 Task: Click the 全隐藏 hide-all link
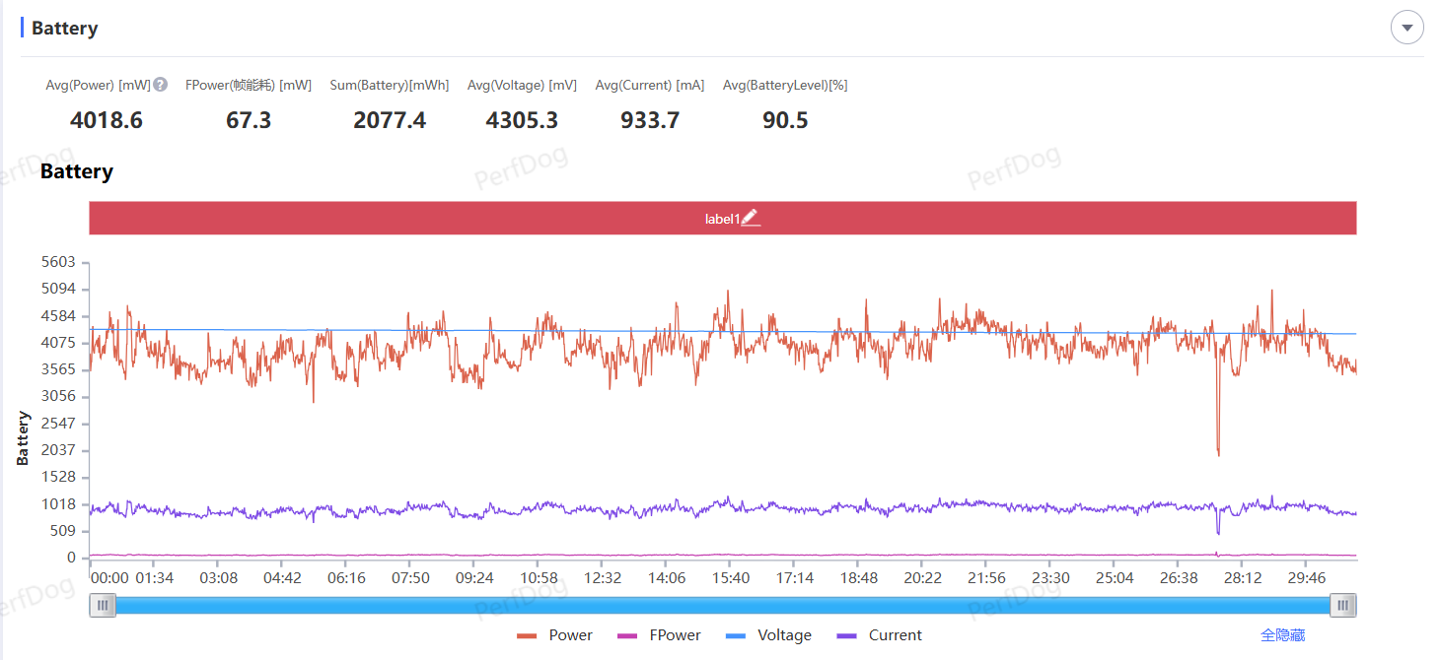tap(1282, 636)
